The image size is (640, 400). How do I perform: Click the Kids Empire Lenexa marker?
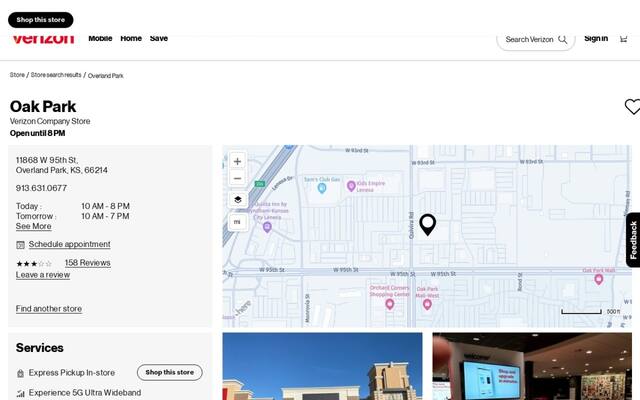pos(351,186)
